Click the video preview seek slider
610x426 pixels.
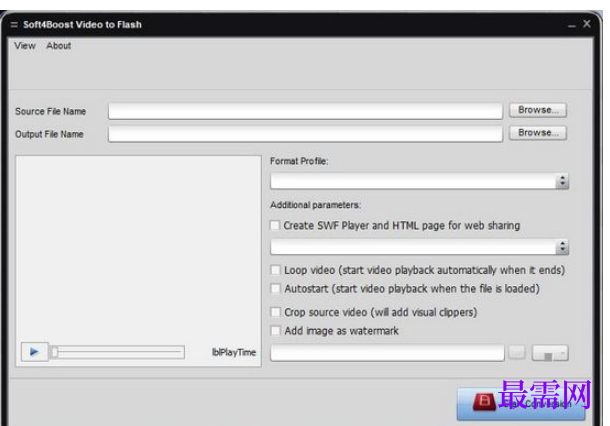tap(117, 352)
